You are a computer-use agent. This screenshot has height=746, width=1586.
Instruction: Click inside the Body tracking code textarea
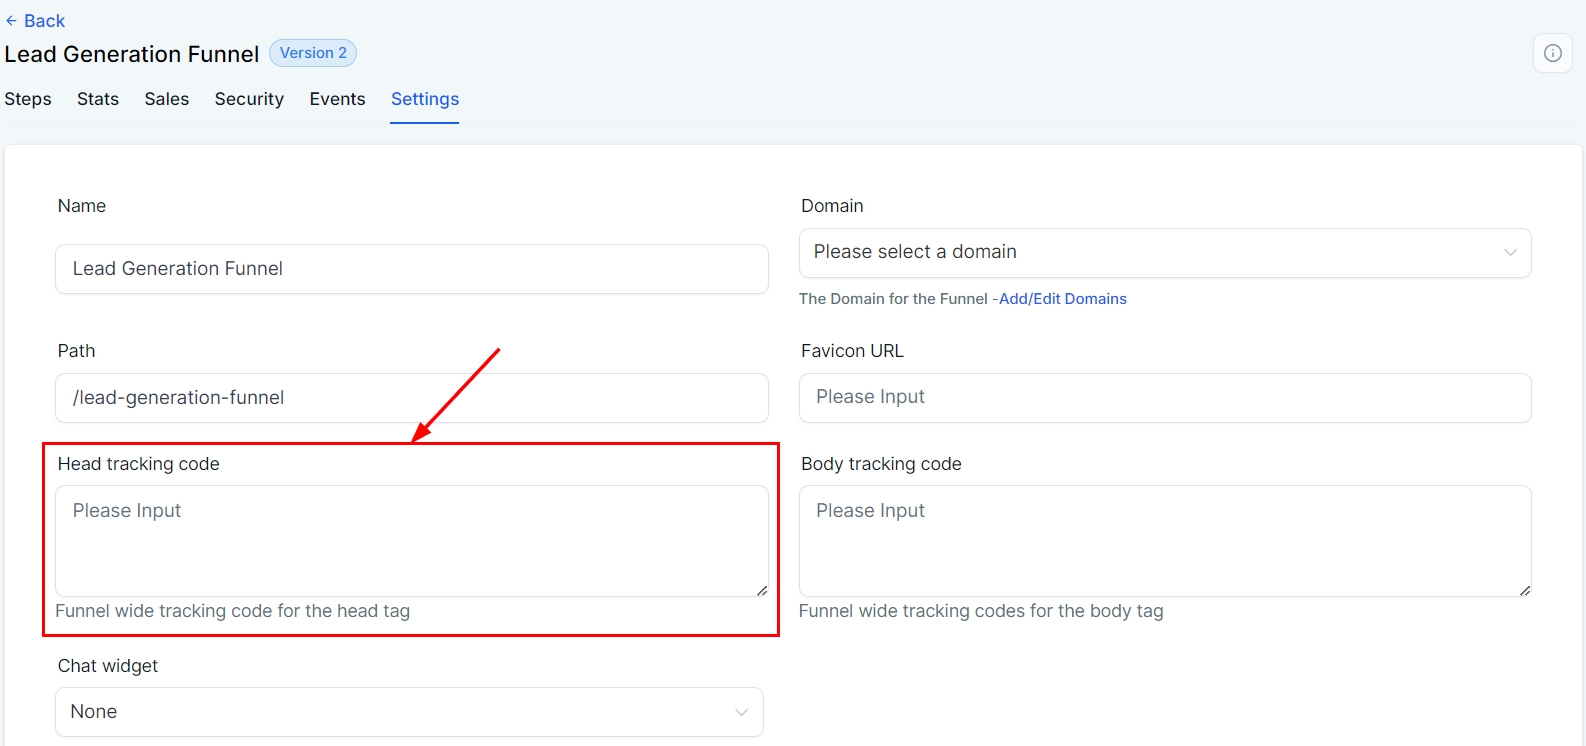1165,541
